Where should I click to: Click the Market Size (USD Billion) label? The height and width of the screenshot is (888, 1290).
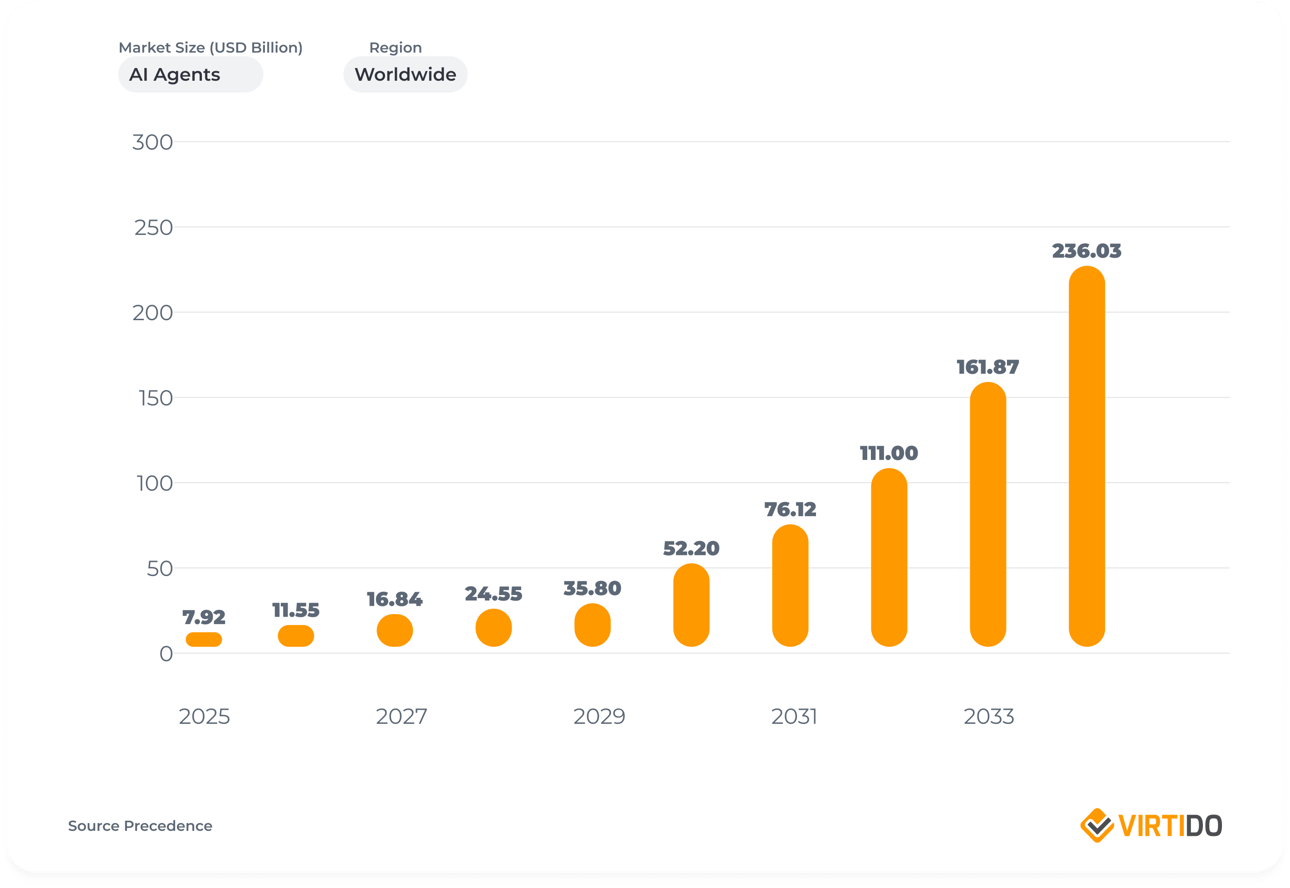(x=211, y=47)
